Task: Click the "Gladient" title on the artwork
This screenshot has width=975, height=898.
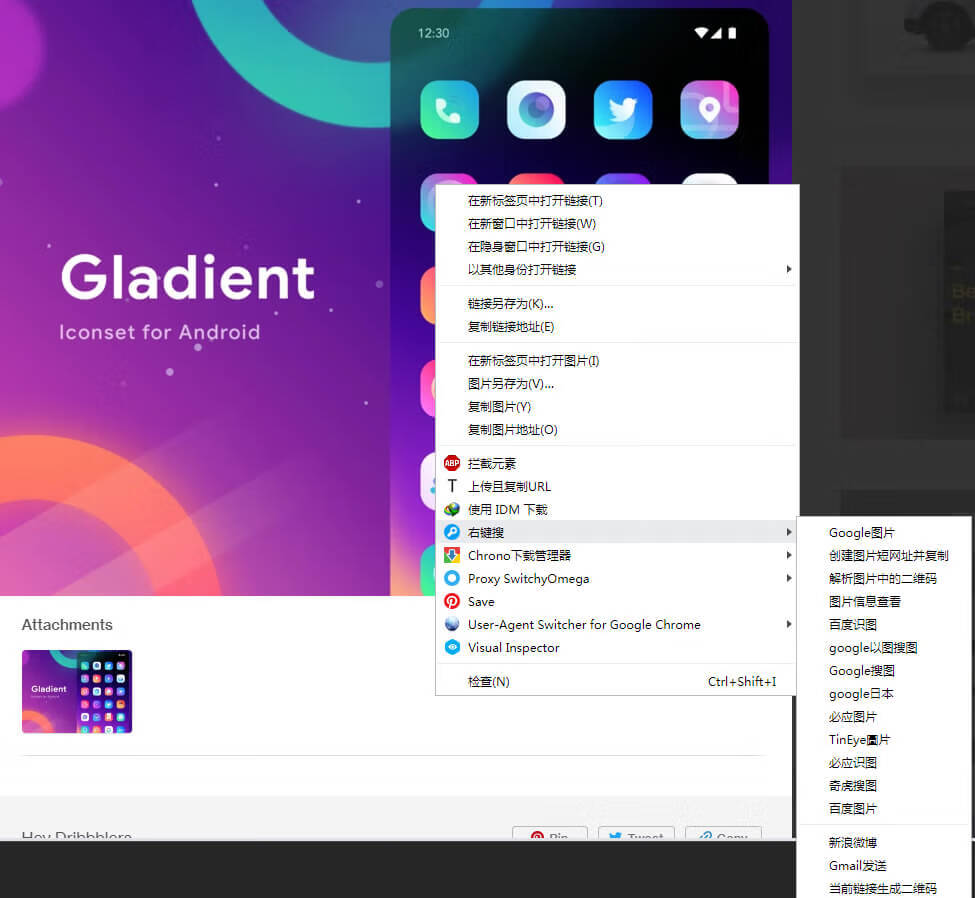Action: click(x=188, y=278)
